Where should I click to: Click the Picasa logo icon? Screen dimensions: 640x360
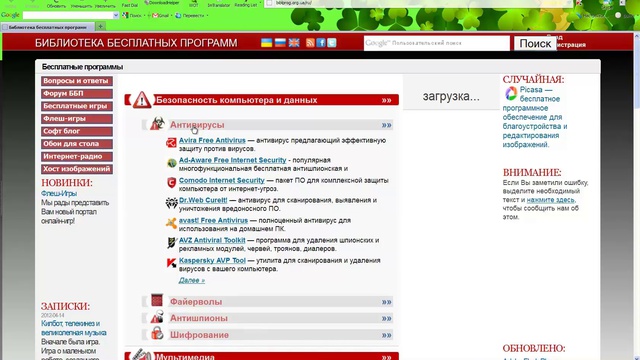coord(511,93)
